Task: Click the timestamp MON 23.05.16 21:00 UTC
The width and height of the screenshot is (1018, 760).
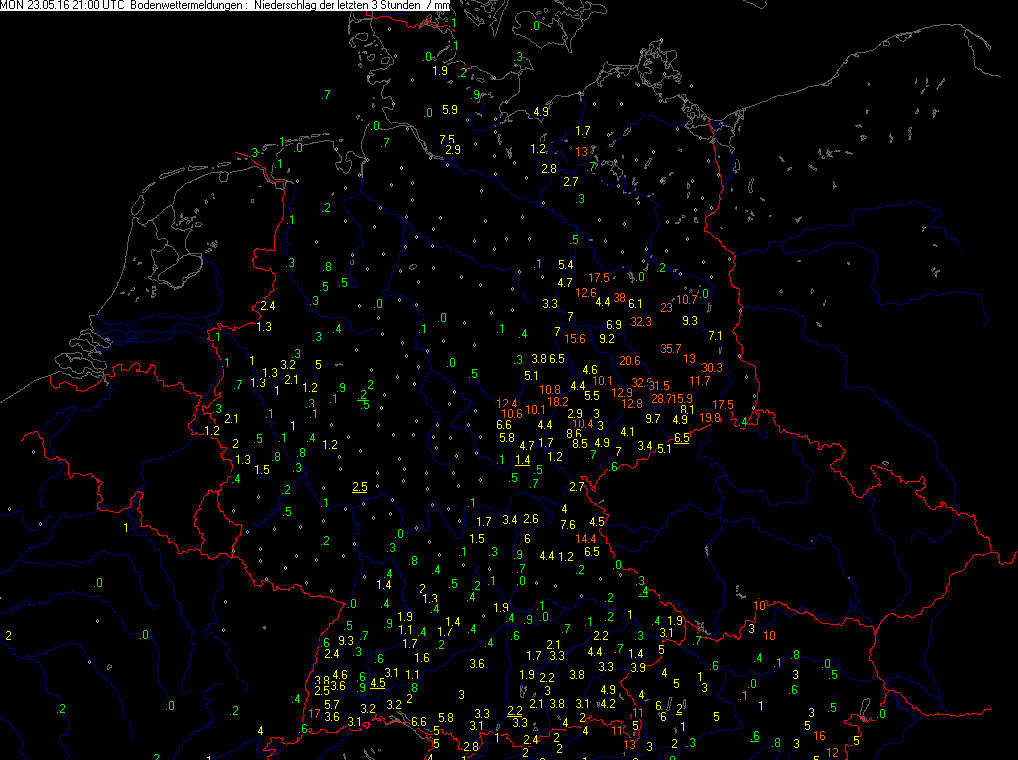Action: click(62, 6)
